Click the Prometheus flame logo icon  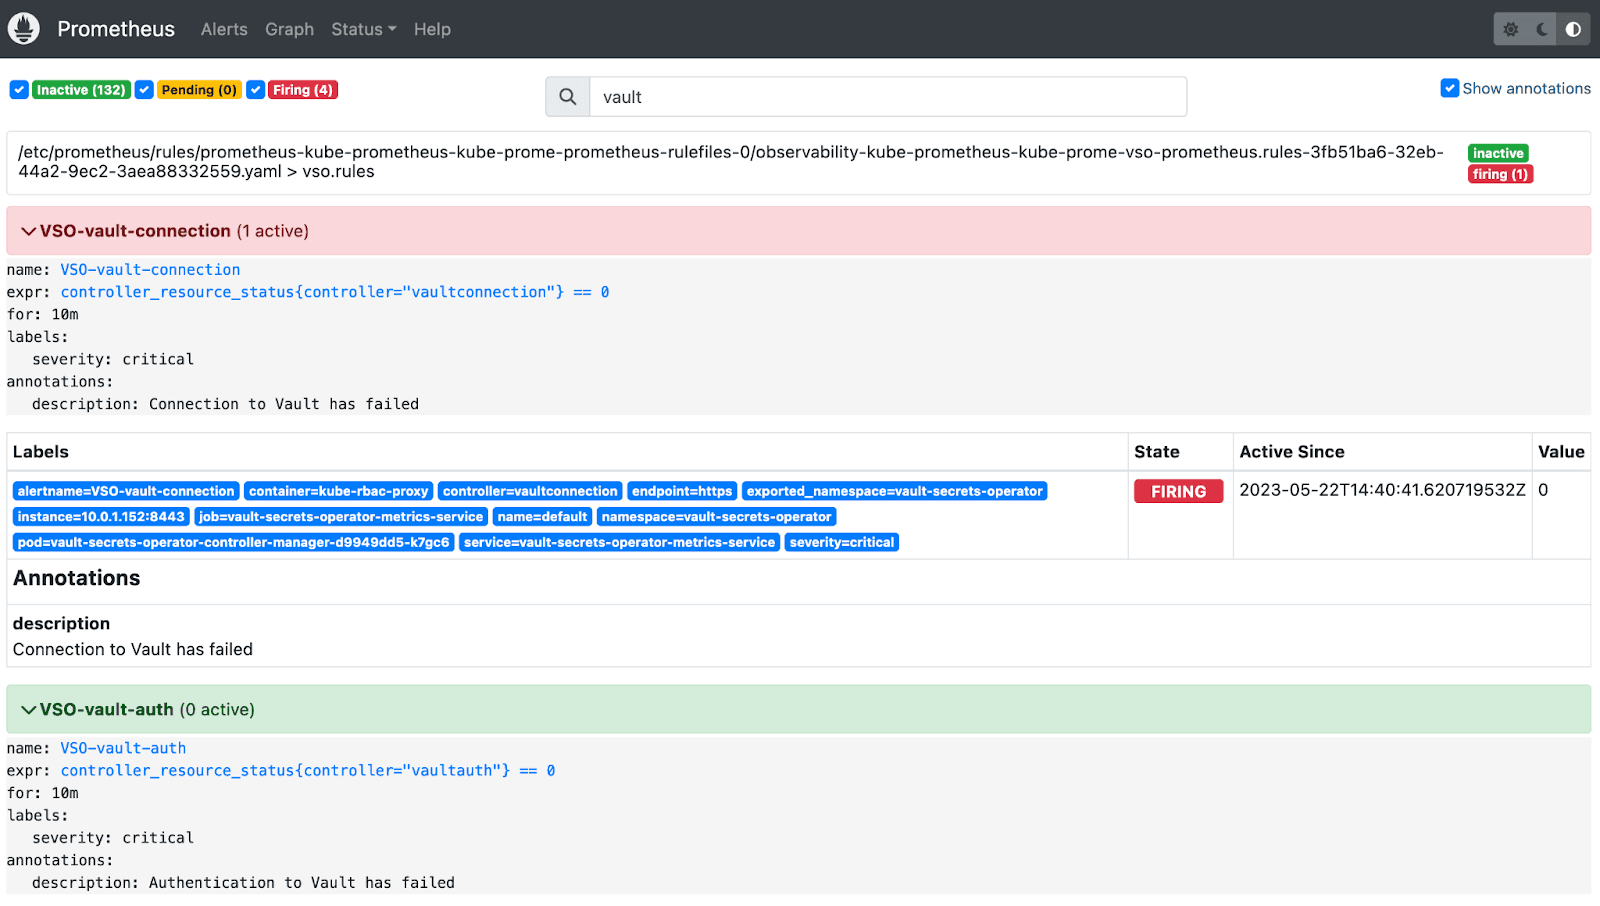point(24,29)
